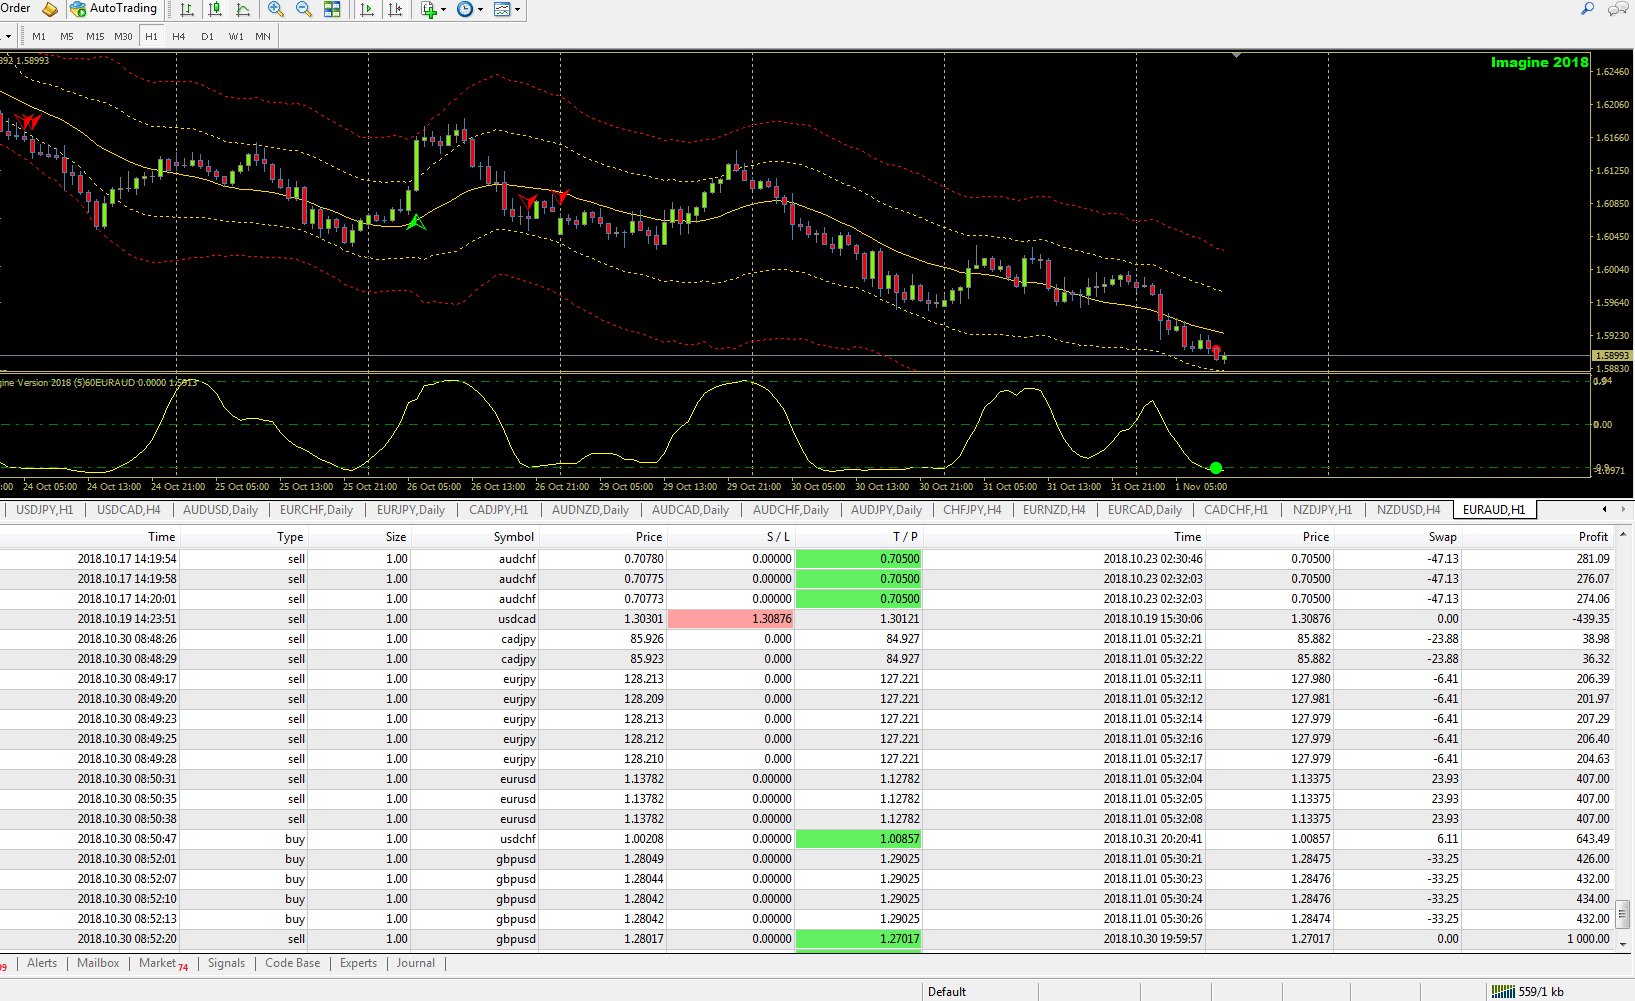The height and width of the screenshot is (1001, 1635).
Task: Open the indicators list dropdown arrow
Action: [444, 10]
